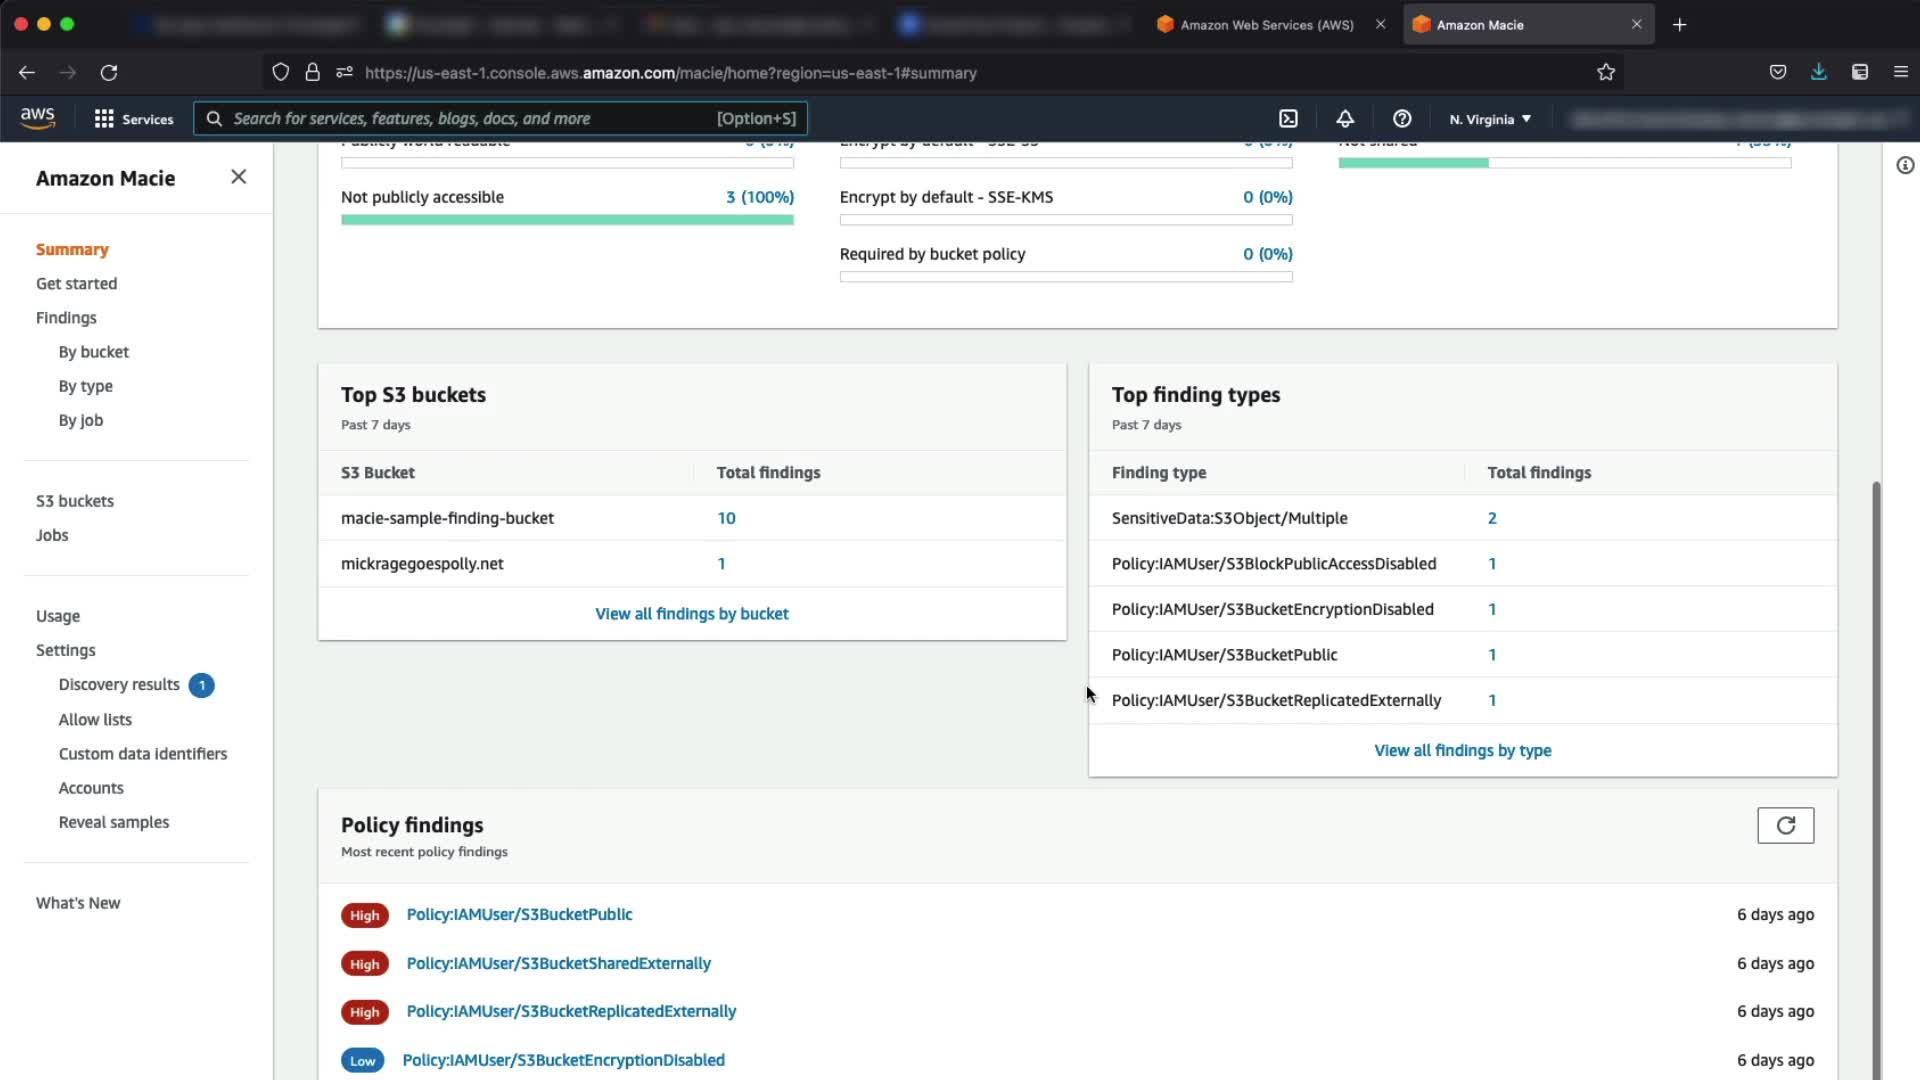Open Services grid menu

(x=134, y=119)
